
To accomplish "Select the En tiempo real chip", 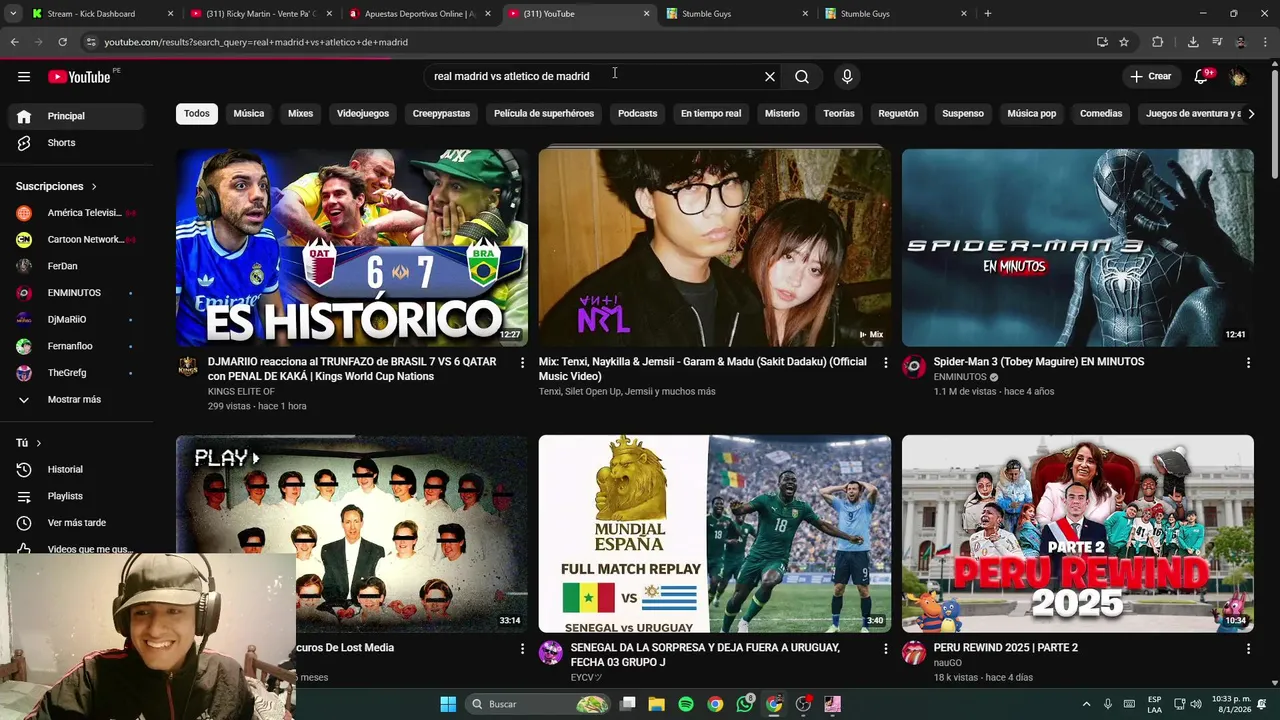I will pos(711,113).
